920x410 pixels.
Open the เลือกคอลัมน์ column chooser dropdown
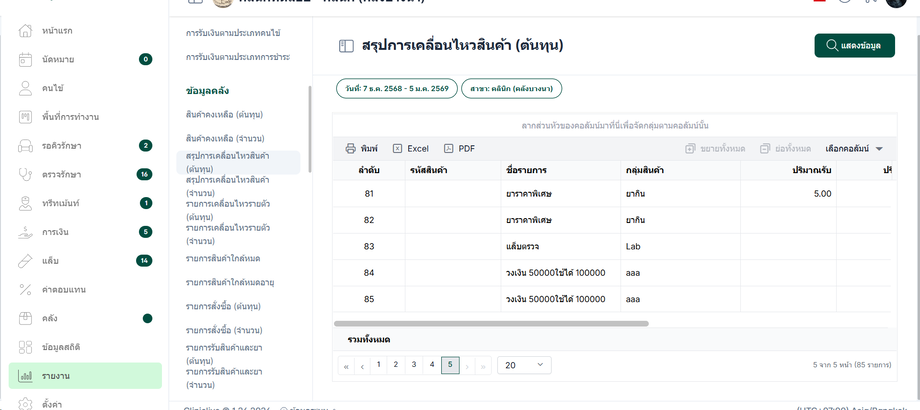854,148
